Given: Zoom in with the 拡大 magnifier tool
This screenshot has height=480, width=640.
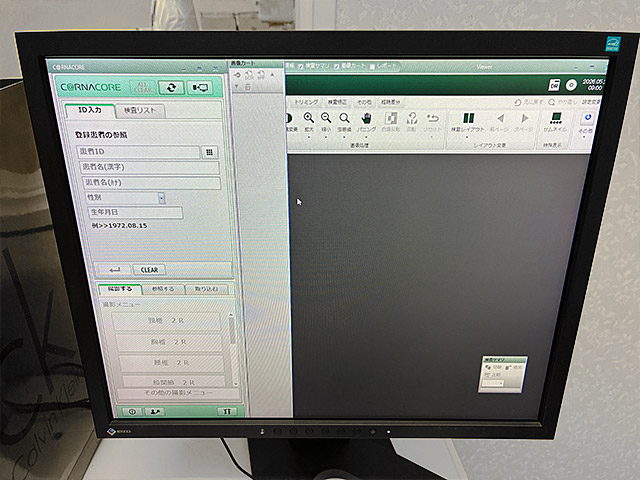Looking at the screenshot, I should click(x=309, y=118).
